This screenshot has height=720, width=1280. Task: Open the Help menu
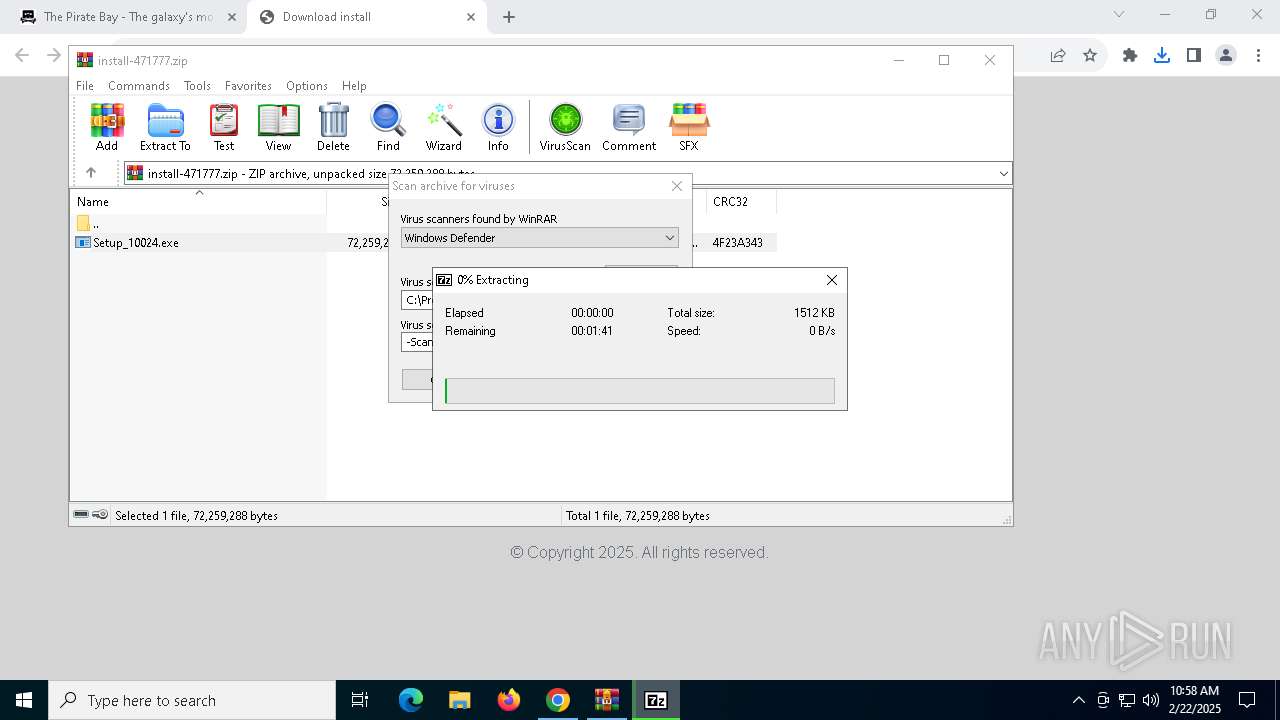click(x=354, y=86)
